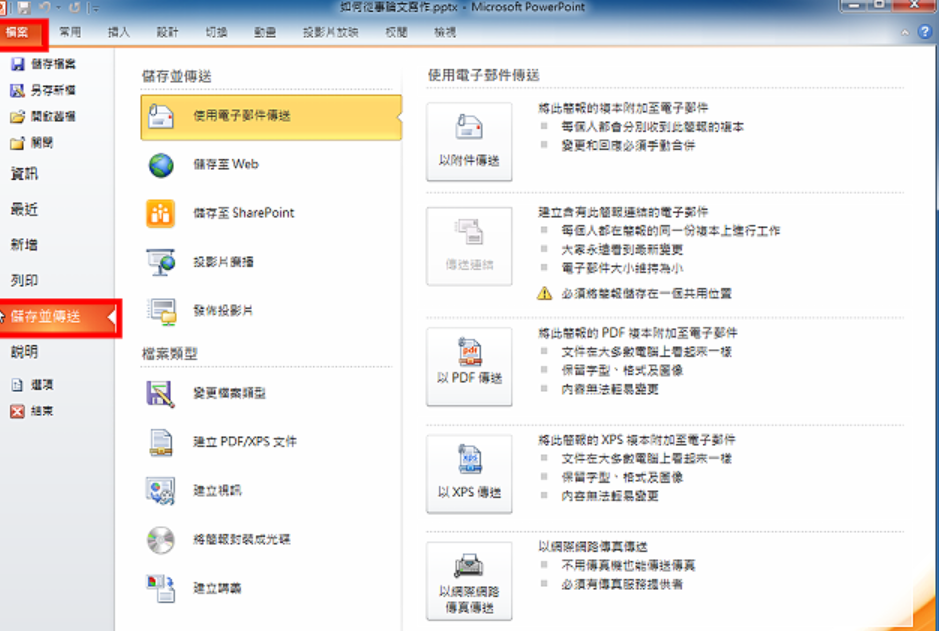Switch to the 切換 ribbon tab
Image resolution: width=939 pixels, height=631 pixels.
coord(216,32)
